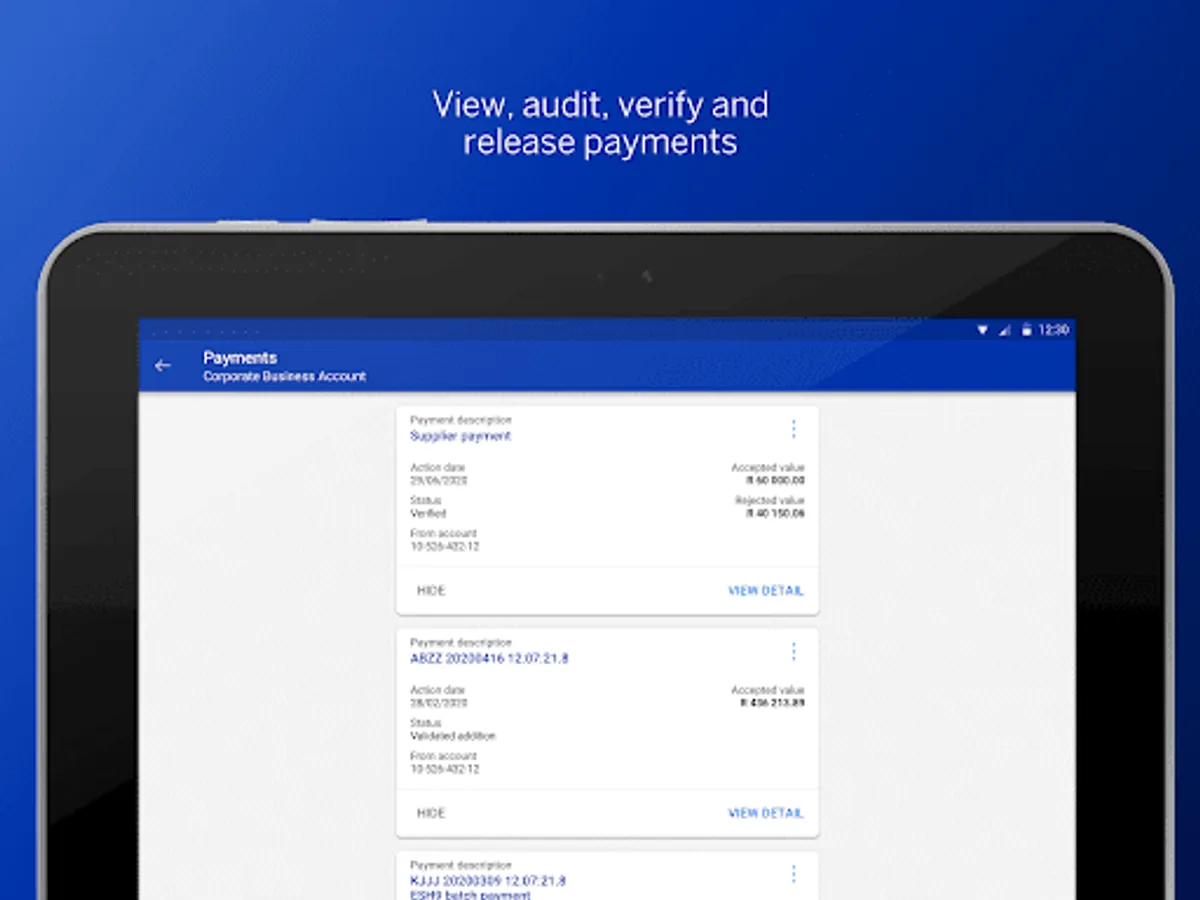Collapse Supplier payment card with HIDE
Image resolution: width=1200 pixels, height=900 pixels.
(x=431, y=591)
